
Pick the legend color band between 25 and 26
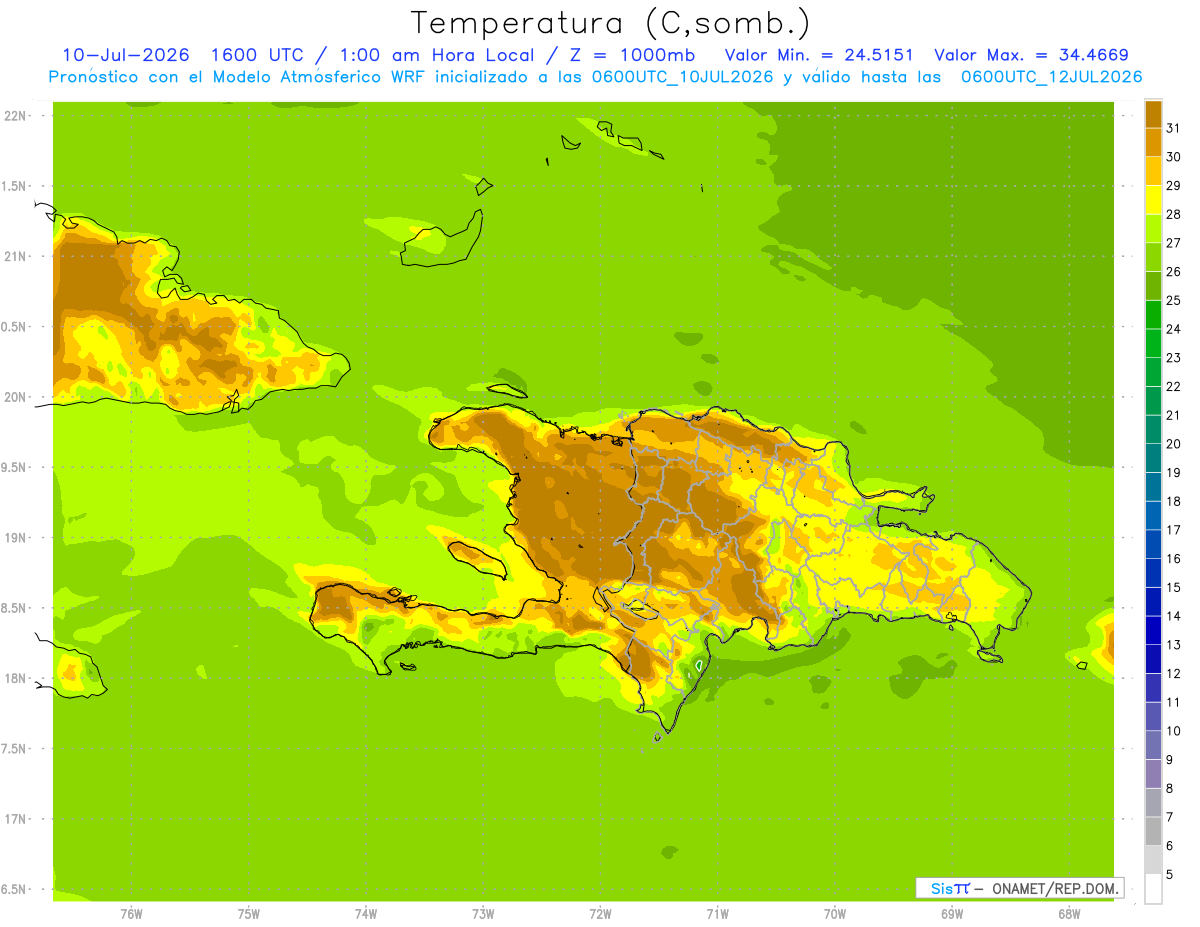(1153, 286)
